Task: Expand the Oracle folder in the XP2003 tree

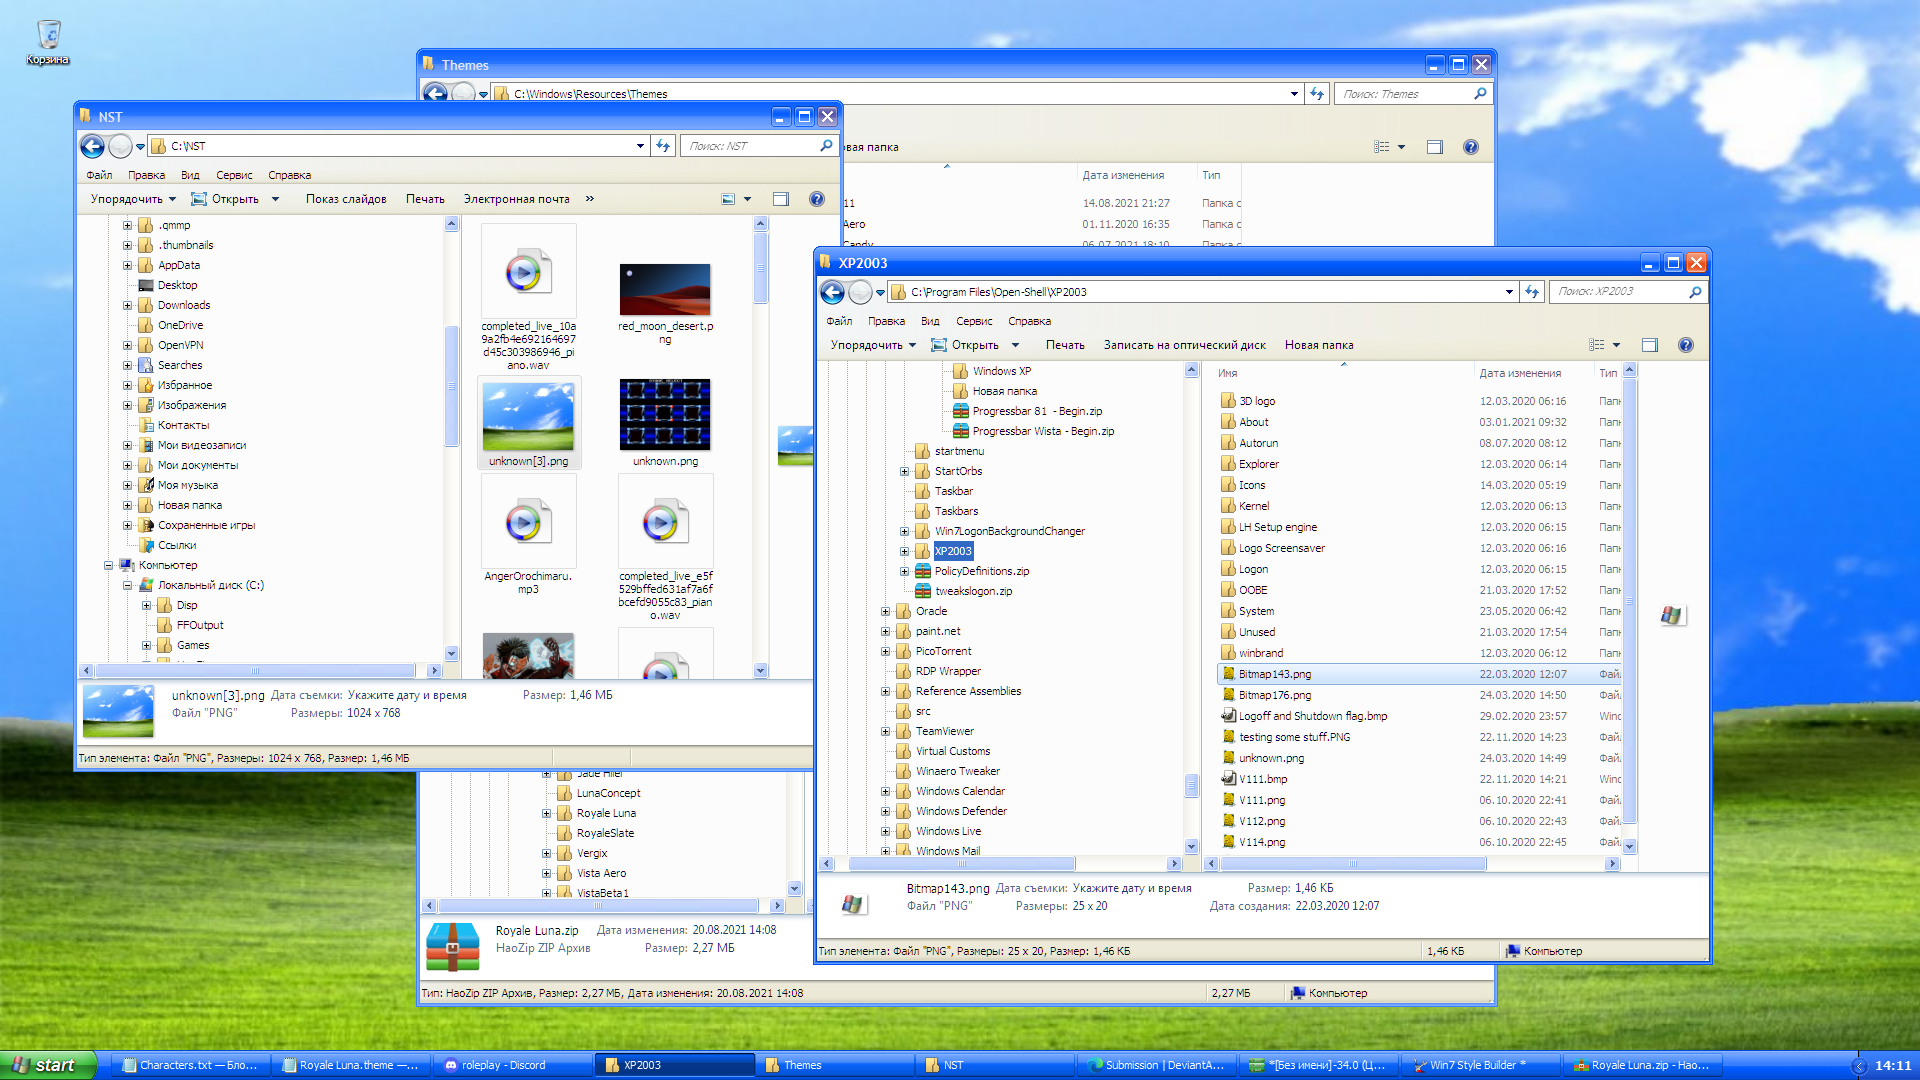Action: pos(885,611)
